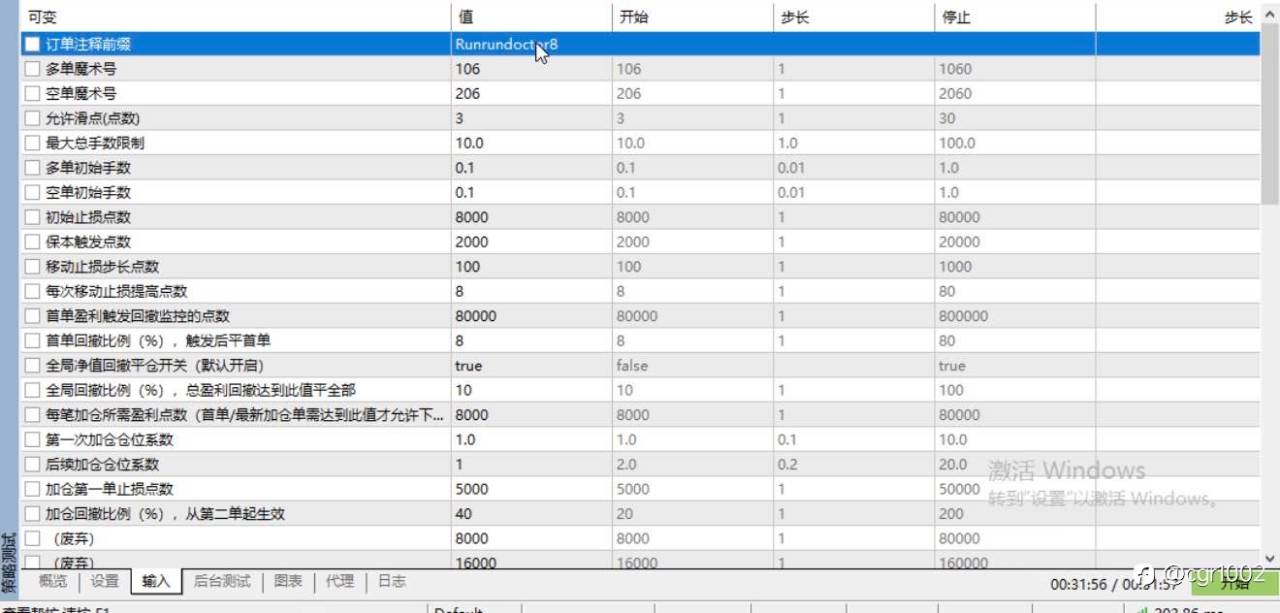This screenshot has height=613, width=1280.
Task: Click the true value of 全局净值回撤平仓开关
Action: point(468,365)
